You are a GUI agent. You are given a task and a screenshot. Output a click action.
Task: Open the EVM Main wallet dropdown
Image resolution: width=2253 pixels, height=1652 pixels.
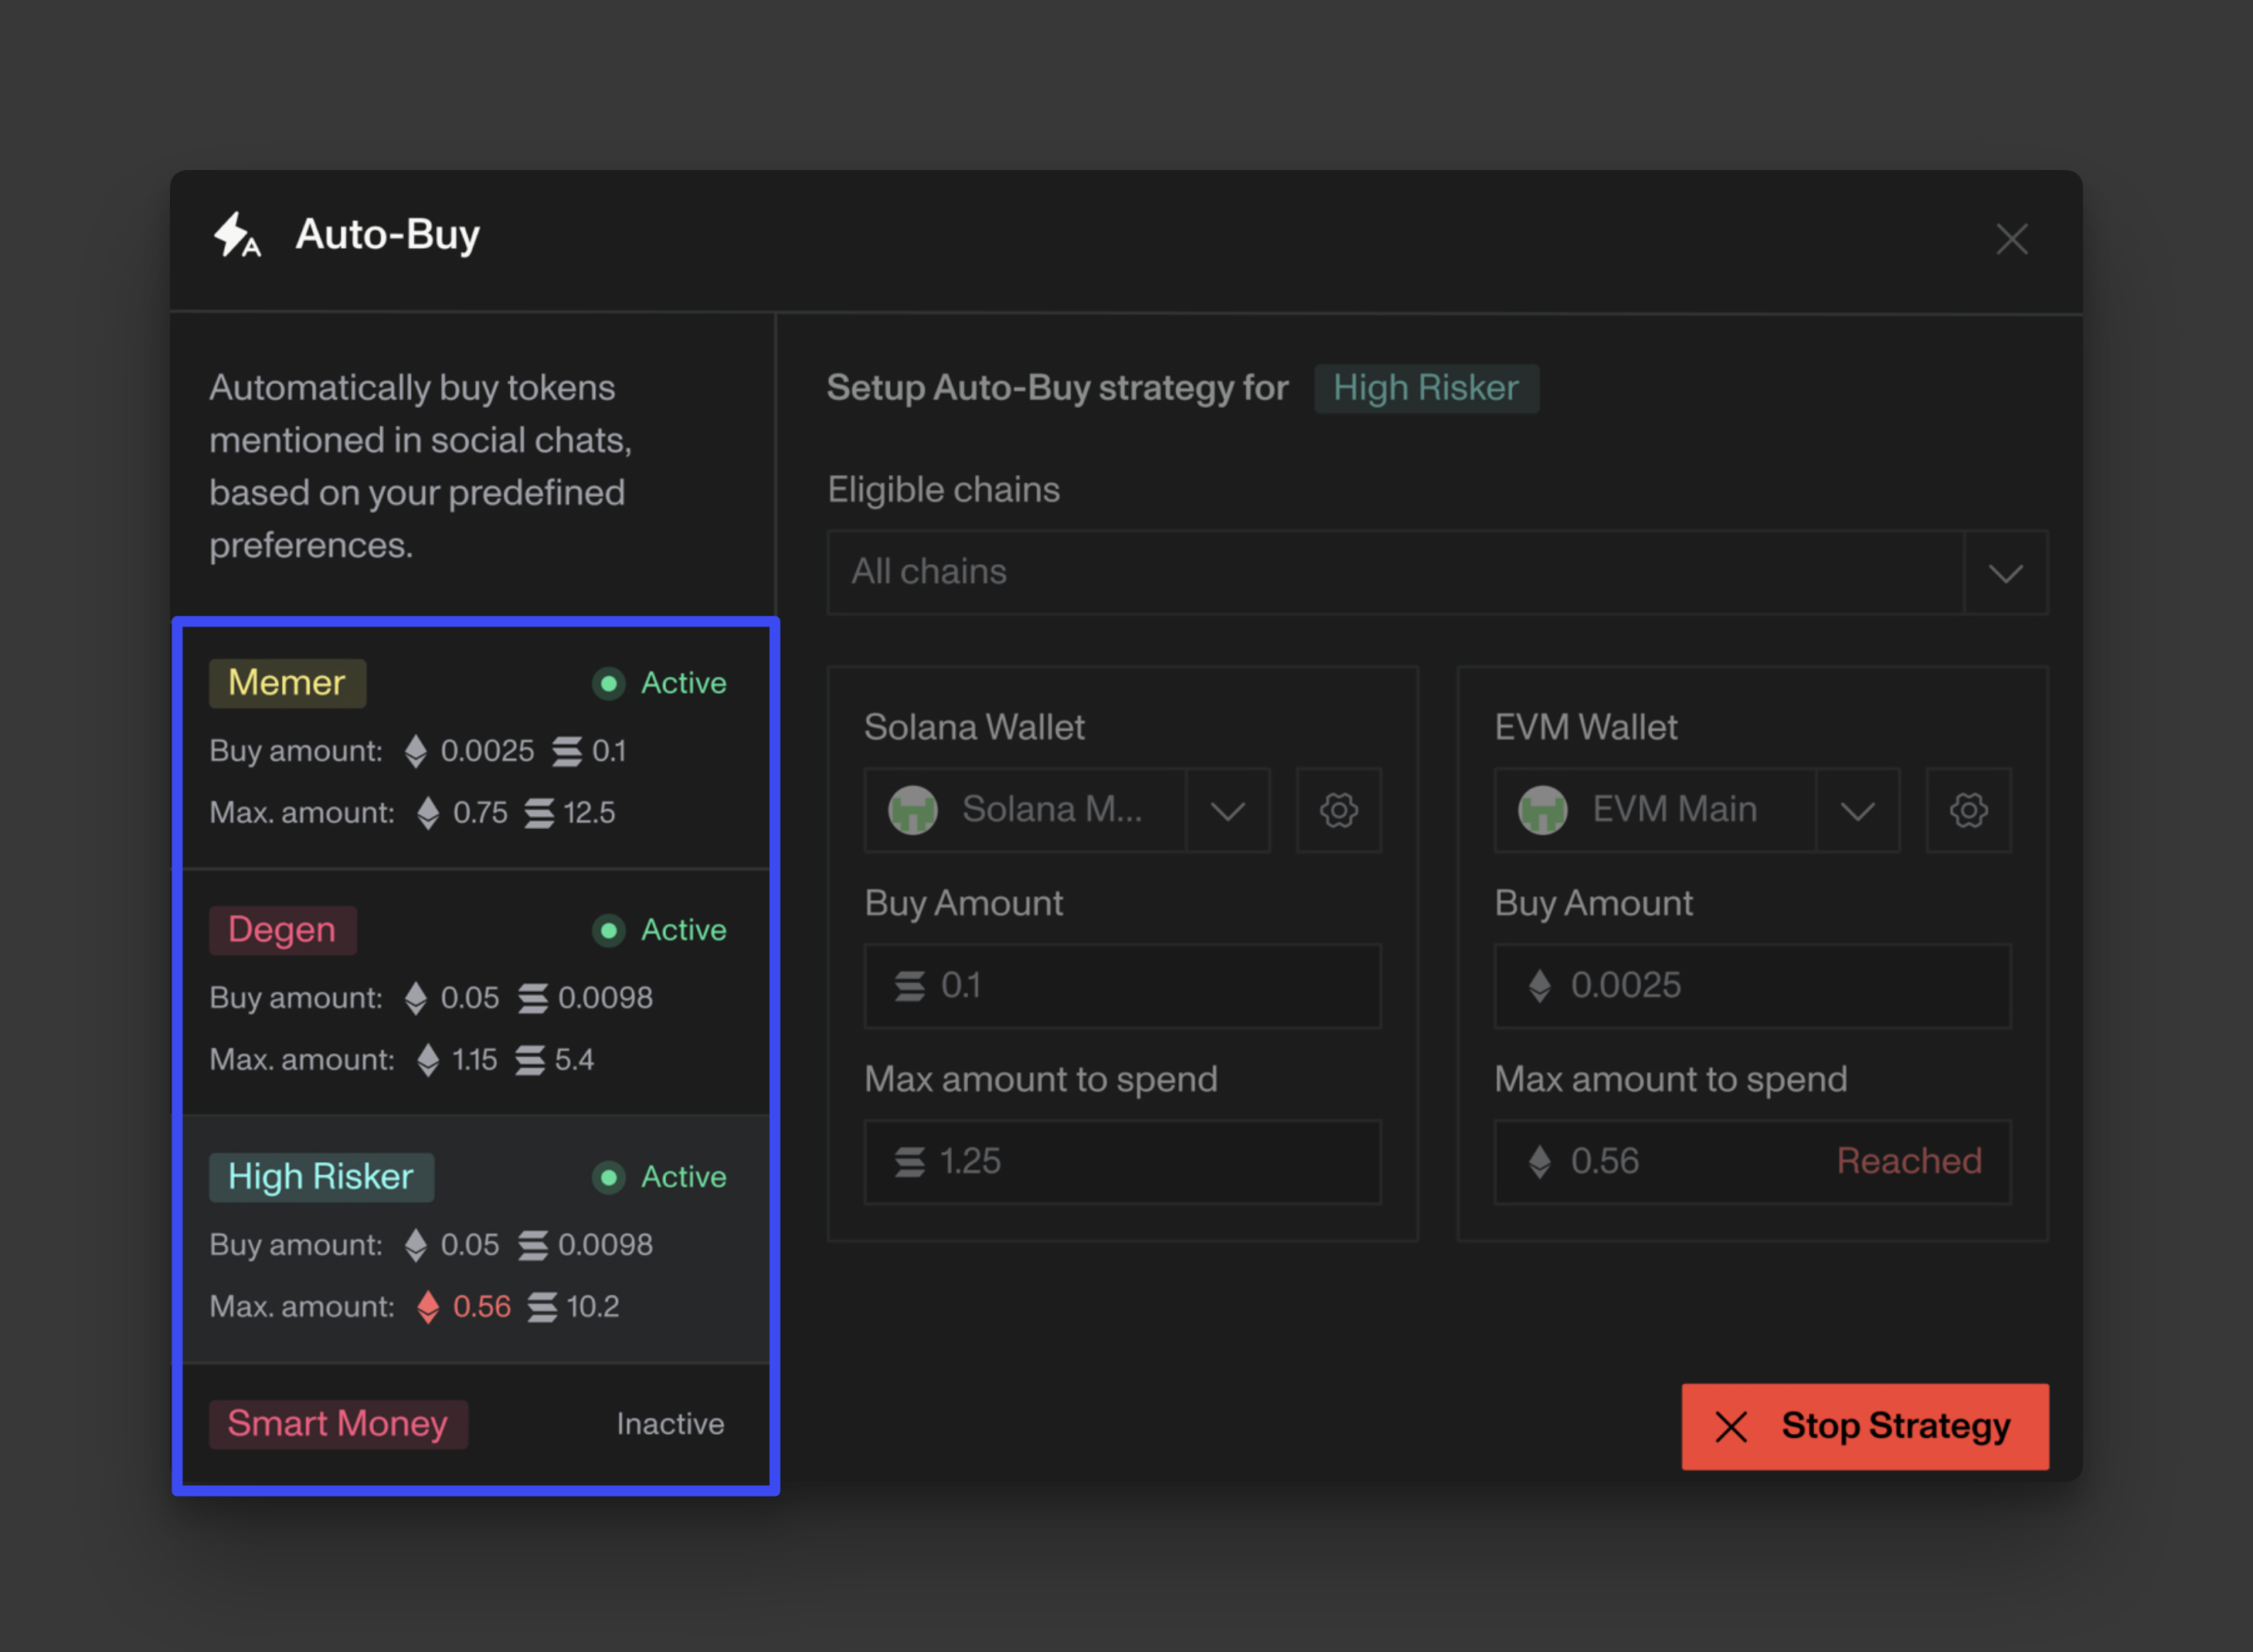[x=1857, y=810]
